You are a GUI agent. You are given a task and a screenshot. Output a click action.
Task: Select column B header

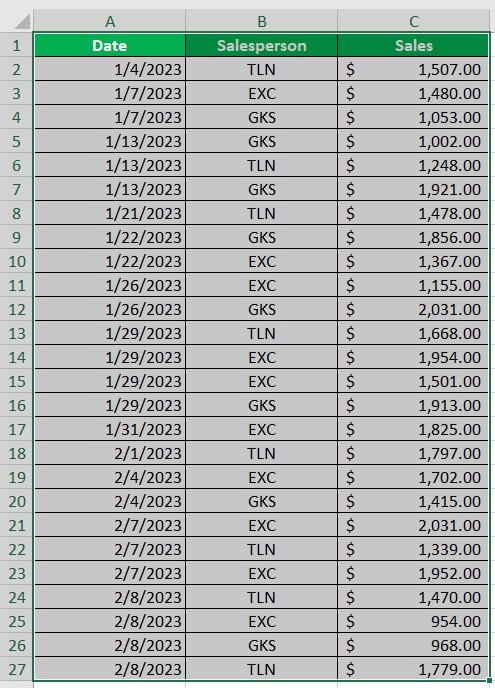262,21
